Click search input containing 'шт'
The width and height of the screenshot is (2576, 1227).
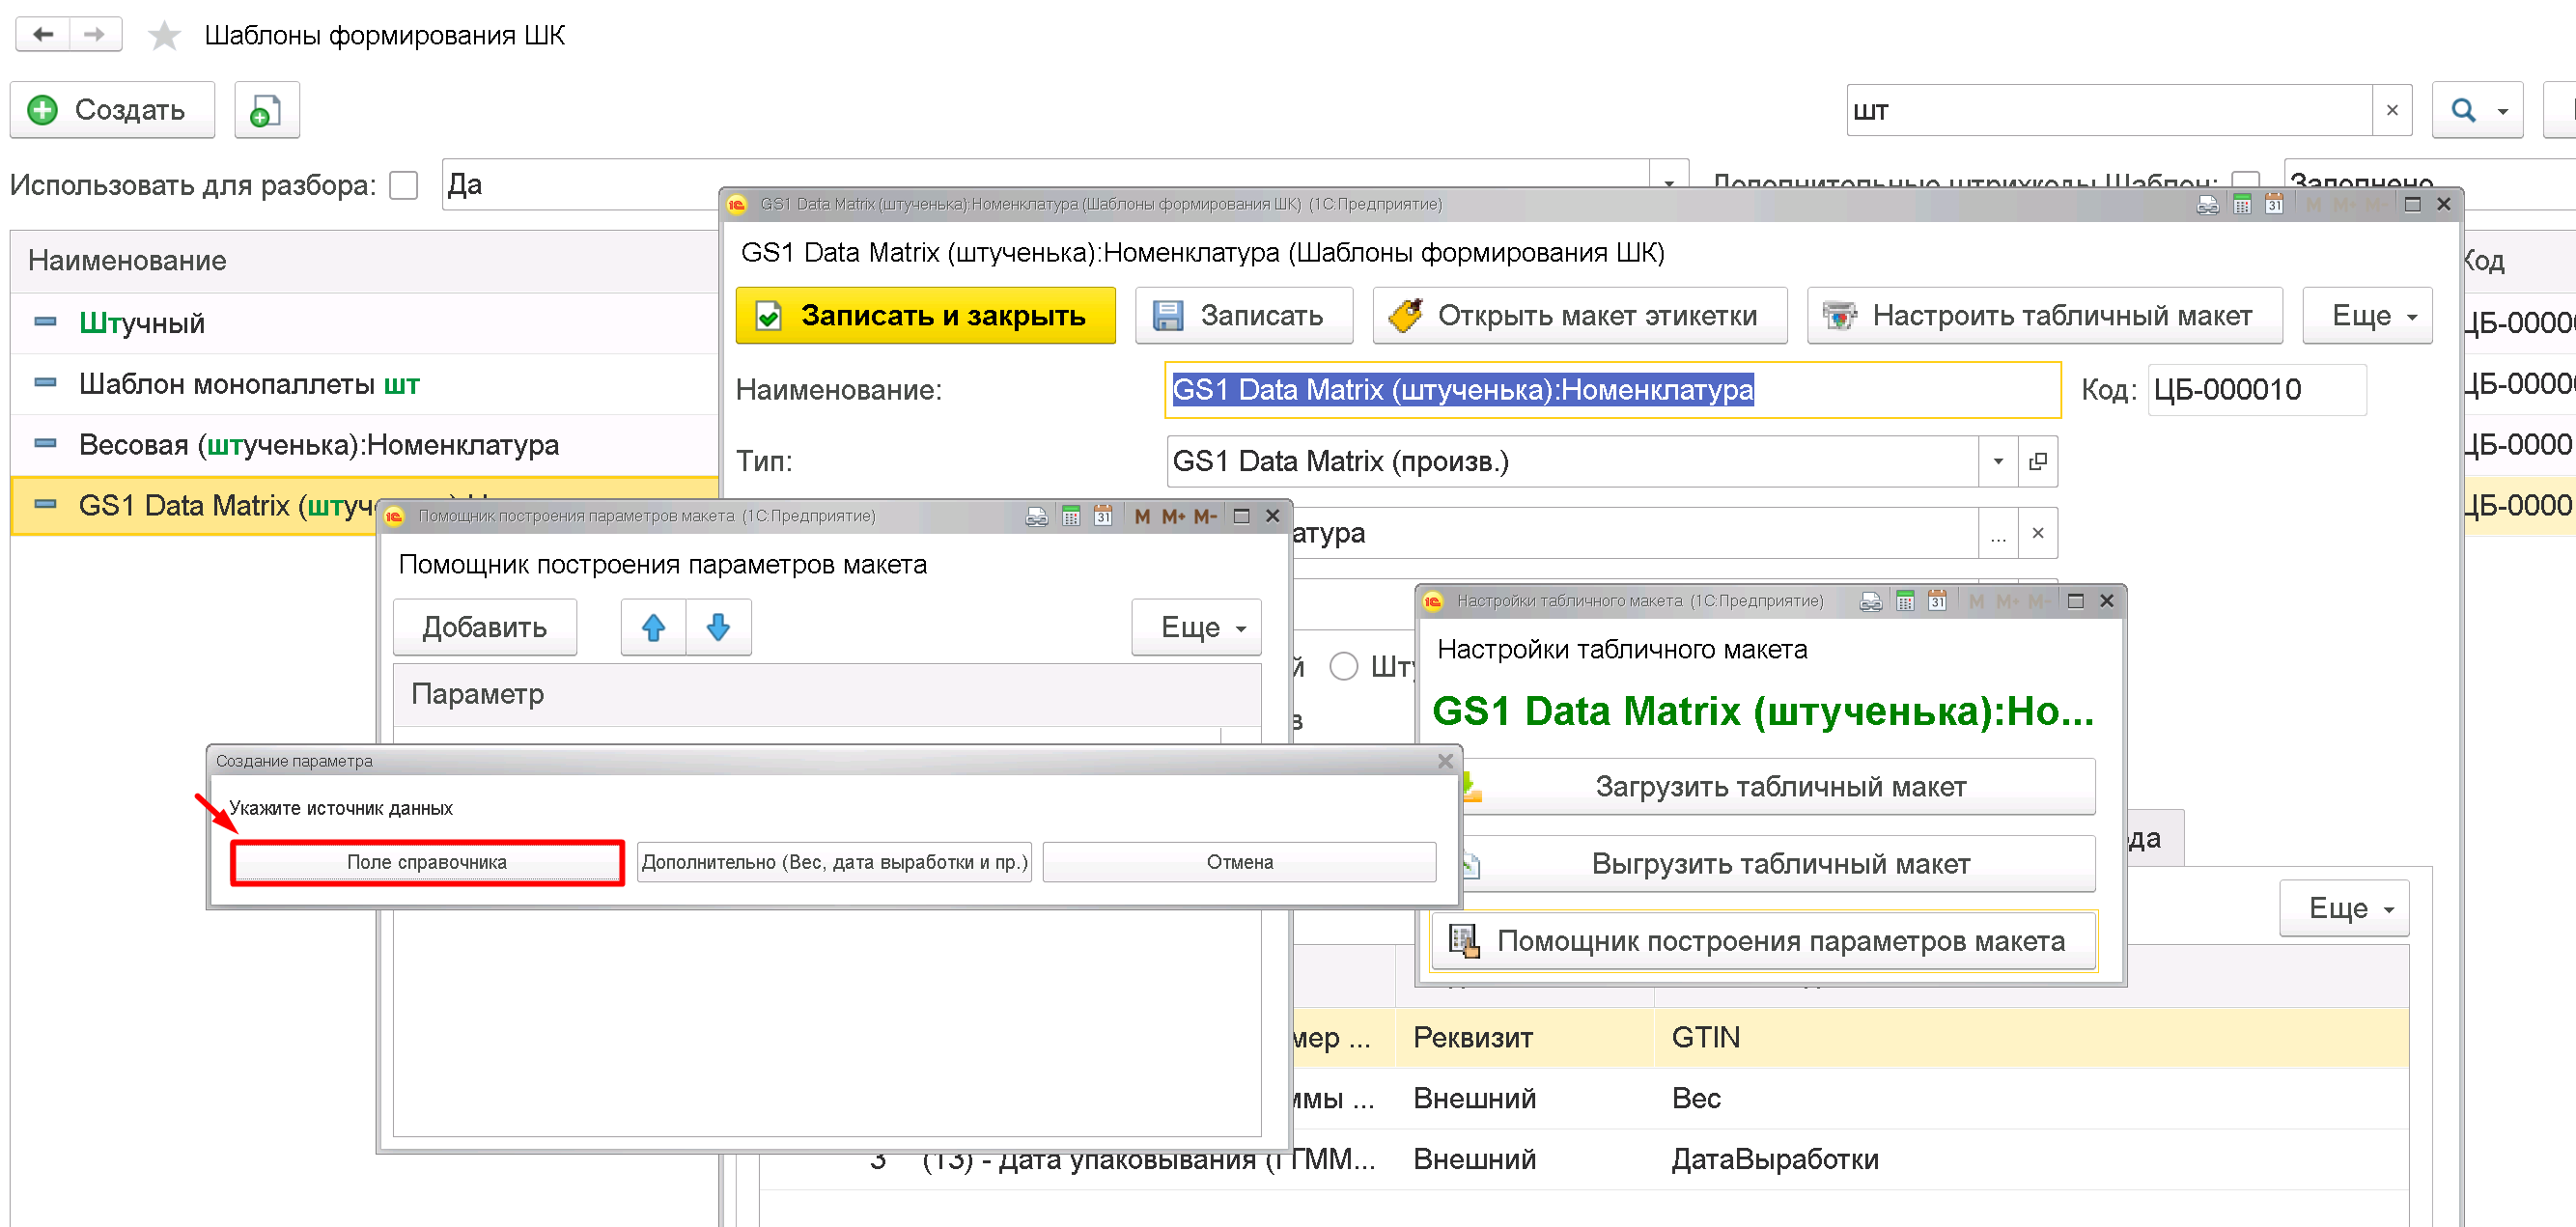[x=2108, y=110]
